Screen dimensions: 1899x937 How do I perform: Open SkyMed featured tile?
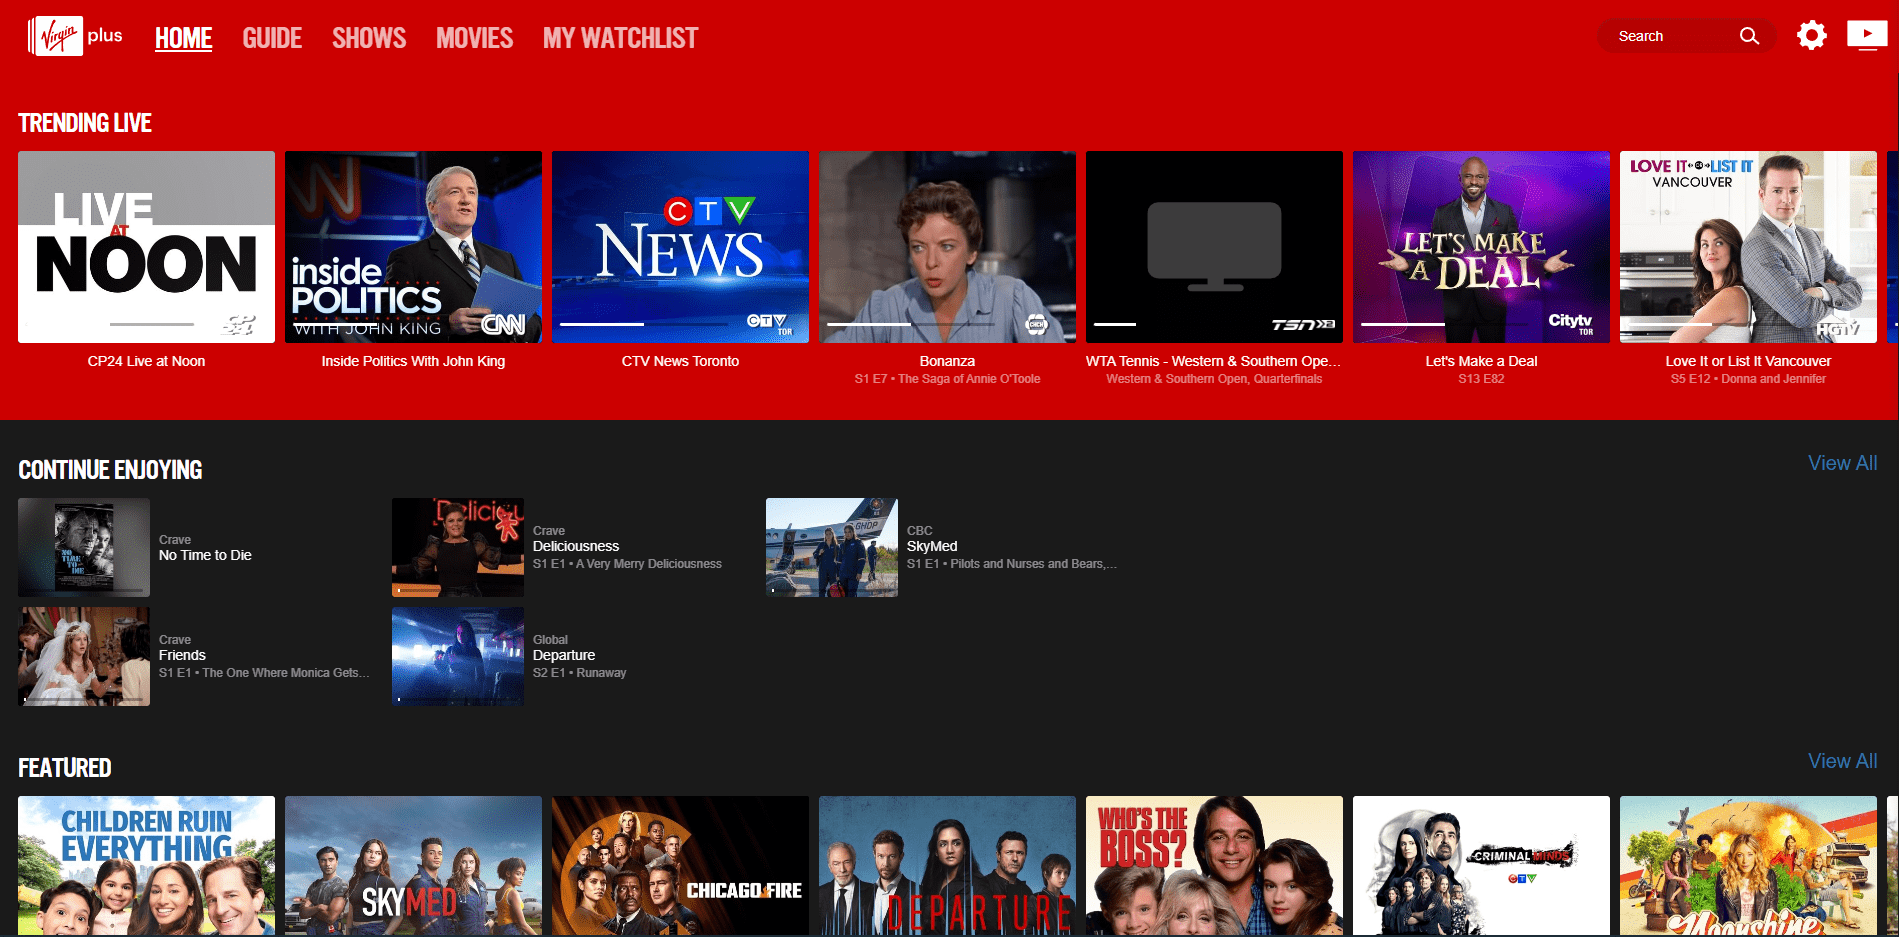[x=413, y=866]
